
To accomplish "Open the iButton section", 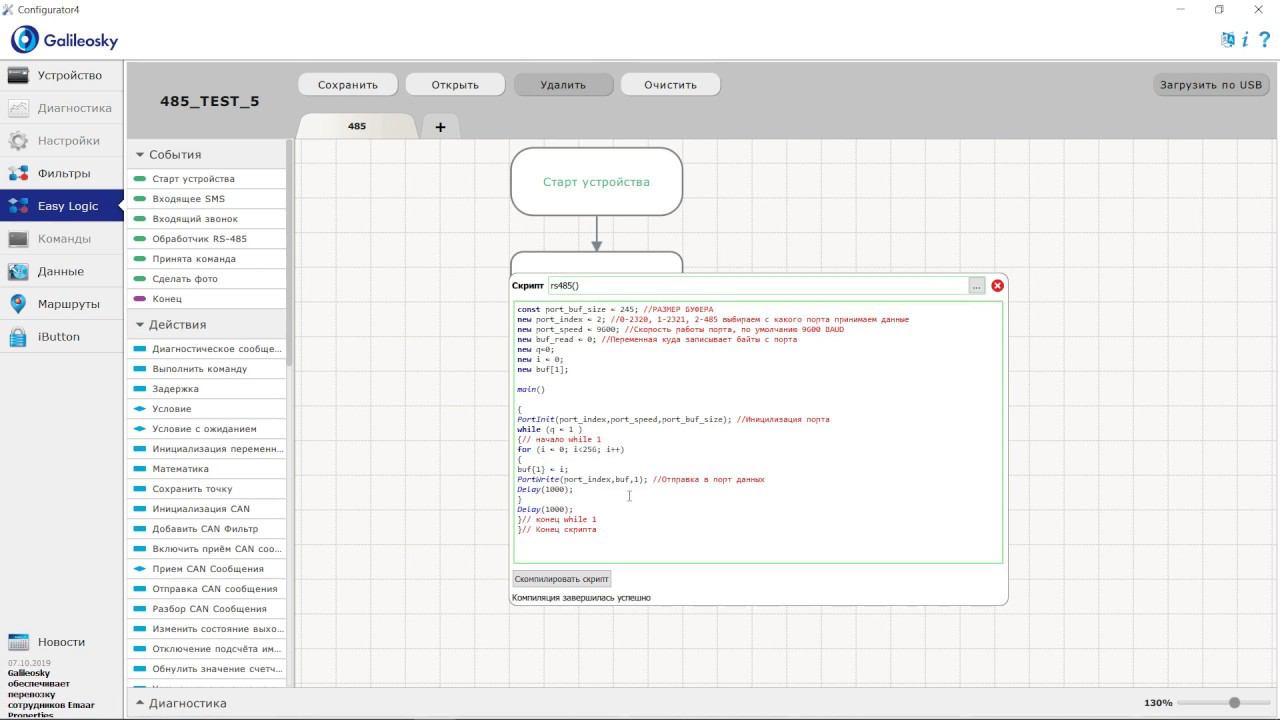I will pyautogui.click(x=62, y=337).
